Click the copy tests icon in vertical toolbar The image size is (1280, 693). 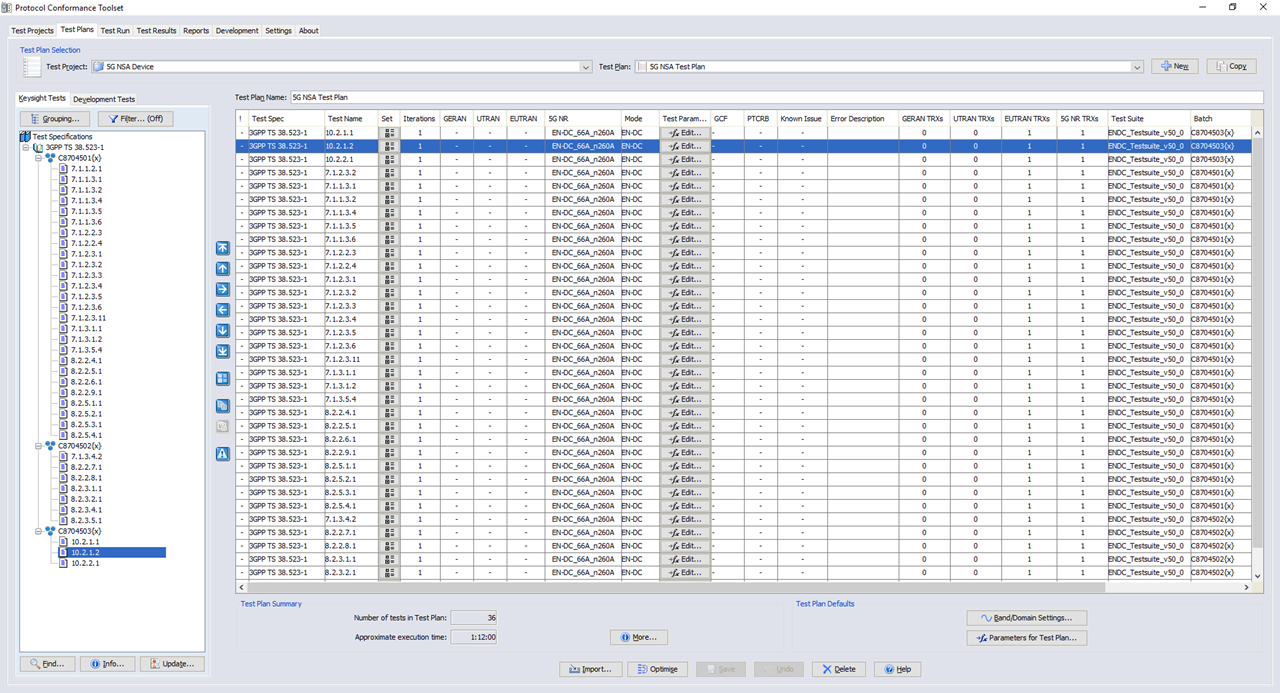tap(222, 405)
